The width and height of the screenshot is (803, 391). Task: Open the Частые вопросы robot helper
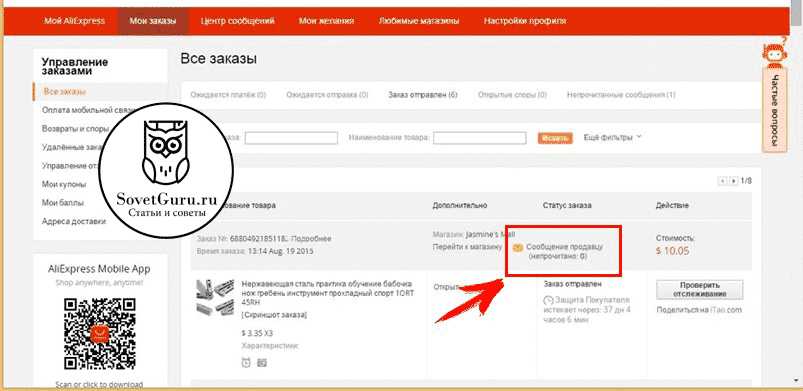coord(774,52)
